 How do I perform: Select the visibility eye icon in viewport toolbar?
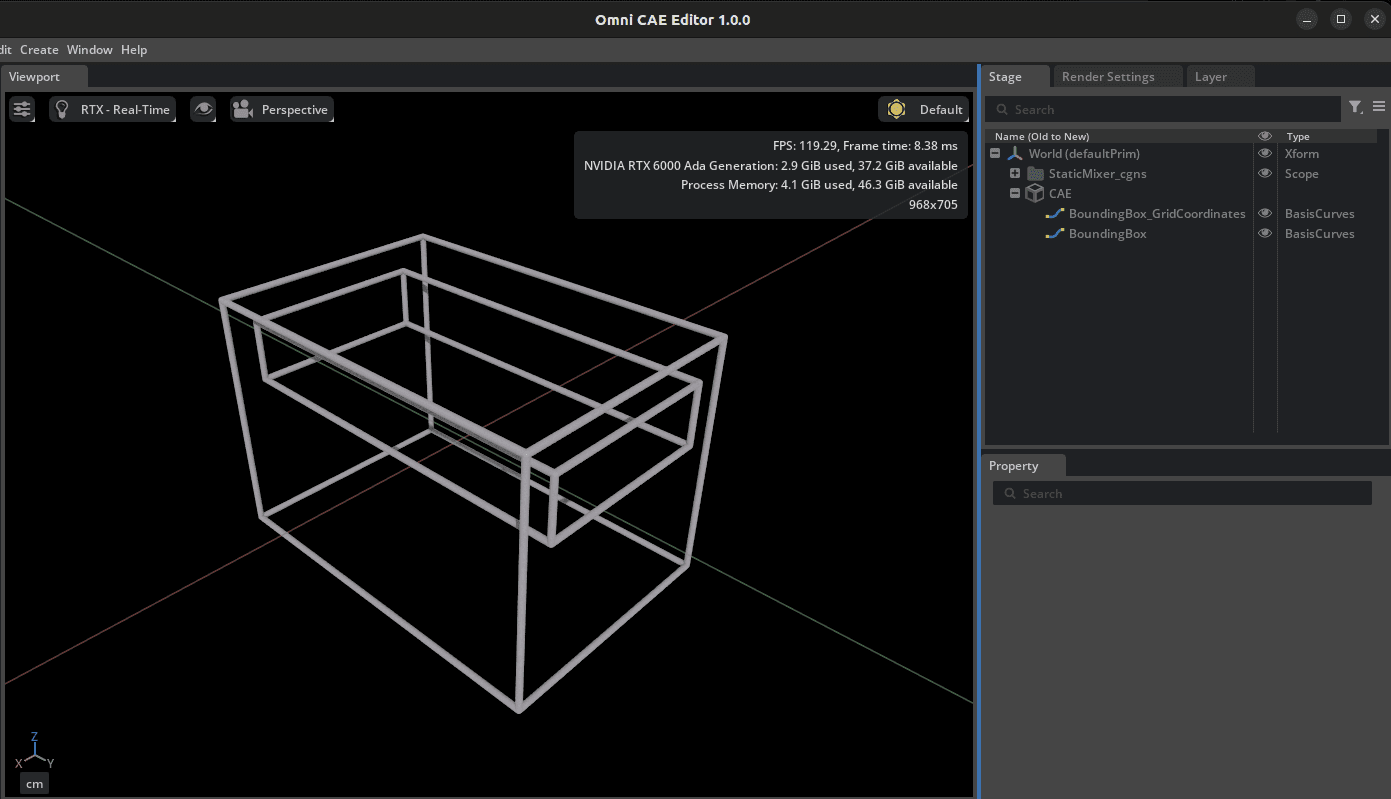tap(203, 109)
